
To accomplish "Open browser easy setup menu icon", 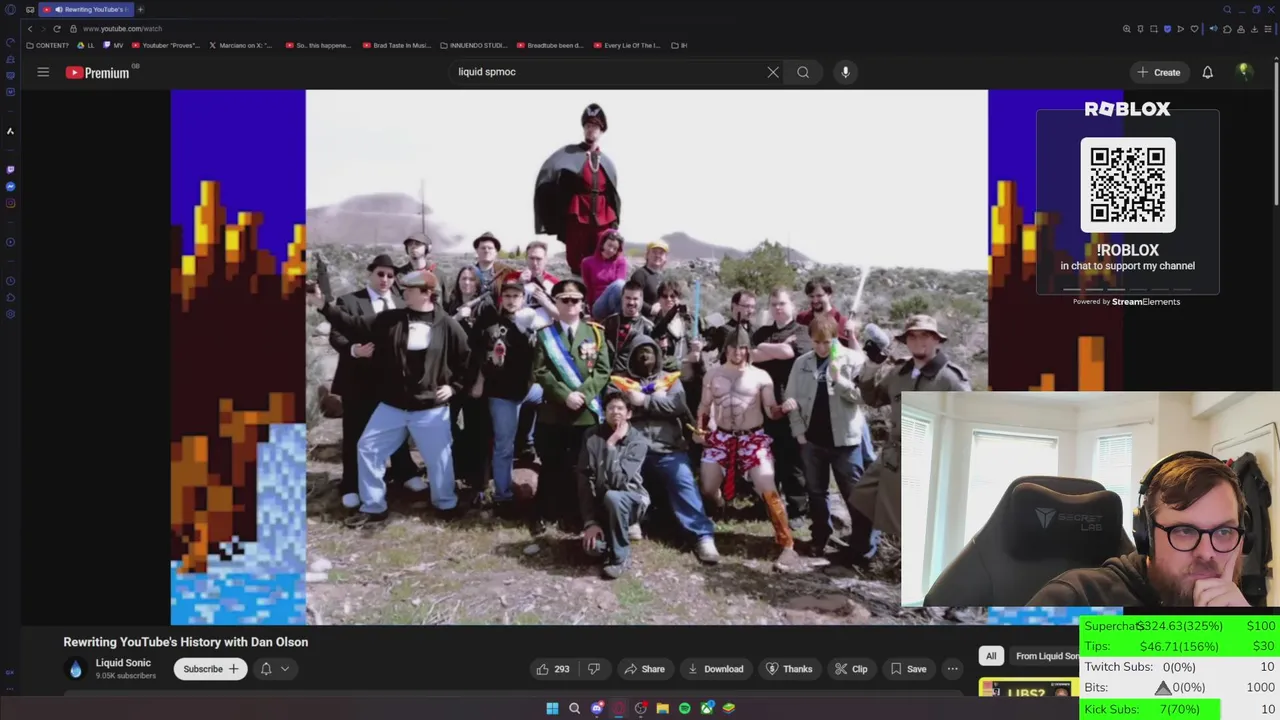I will tap(1268, 29).
